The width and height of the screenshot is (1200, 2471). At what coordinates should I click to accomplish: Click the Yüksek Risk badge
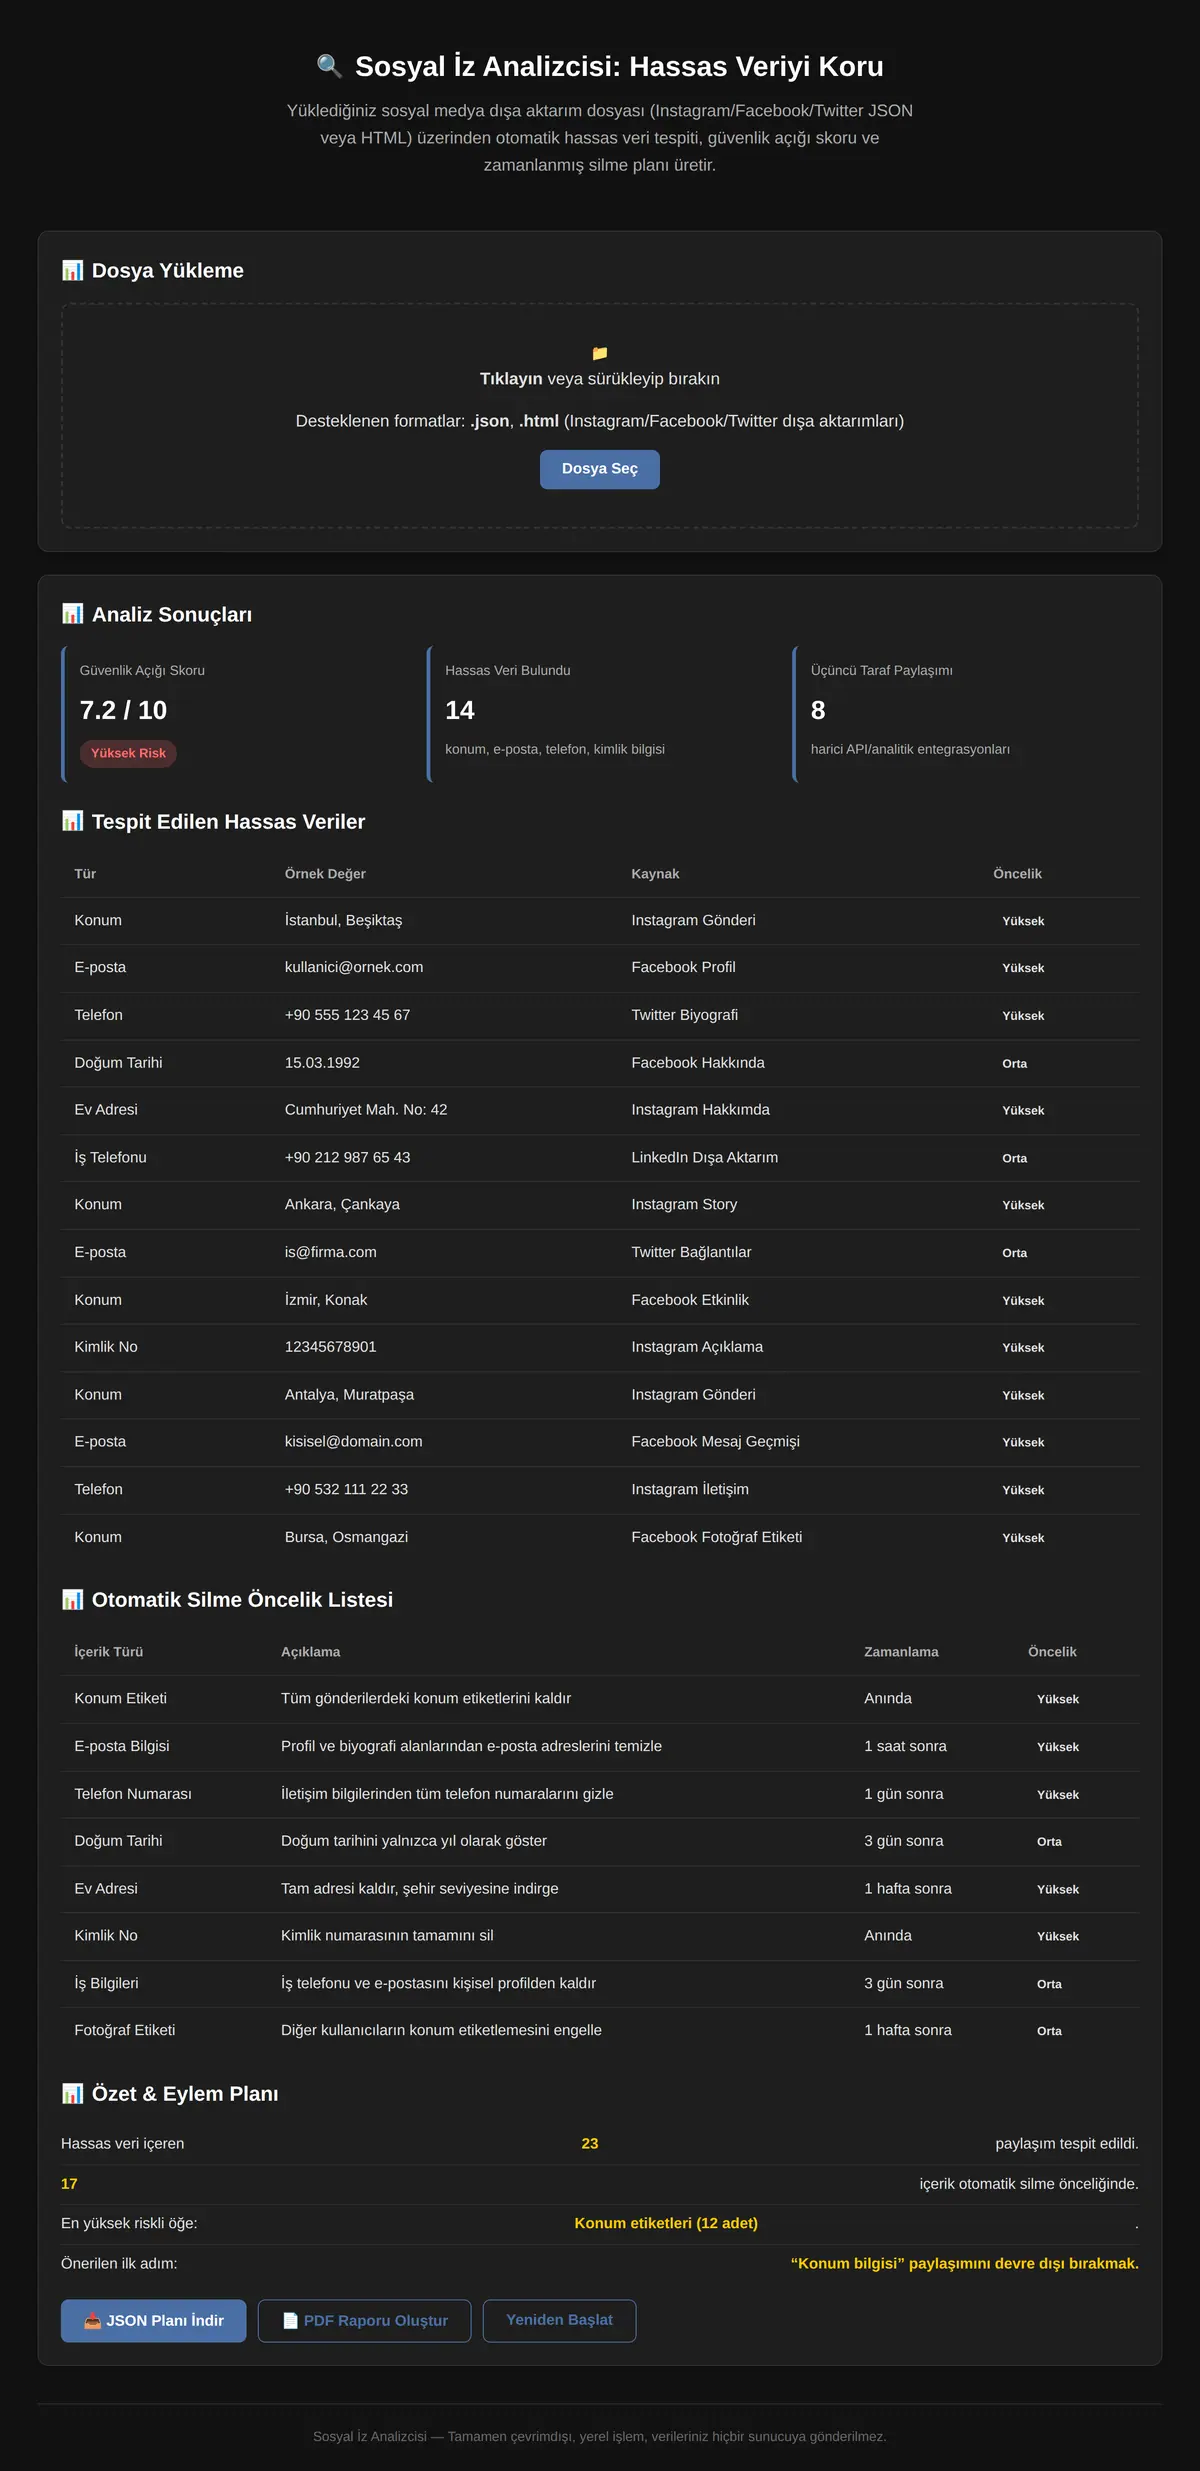pos(128,753)
